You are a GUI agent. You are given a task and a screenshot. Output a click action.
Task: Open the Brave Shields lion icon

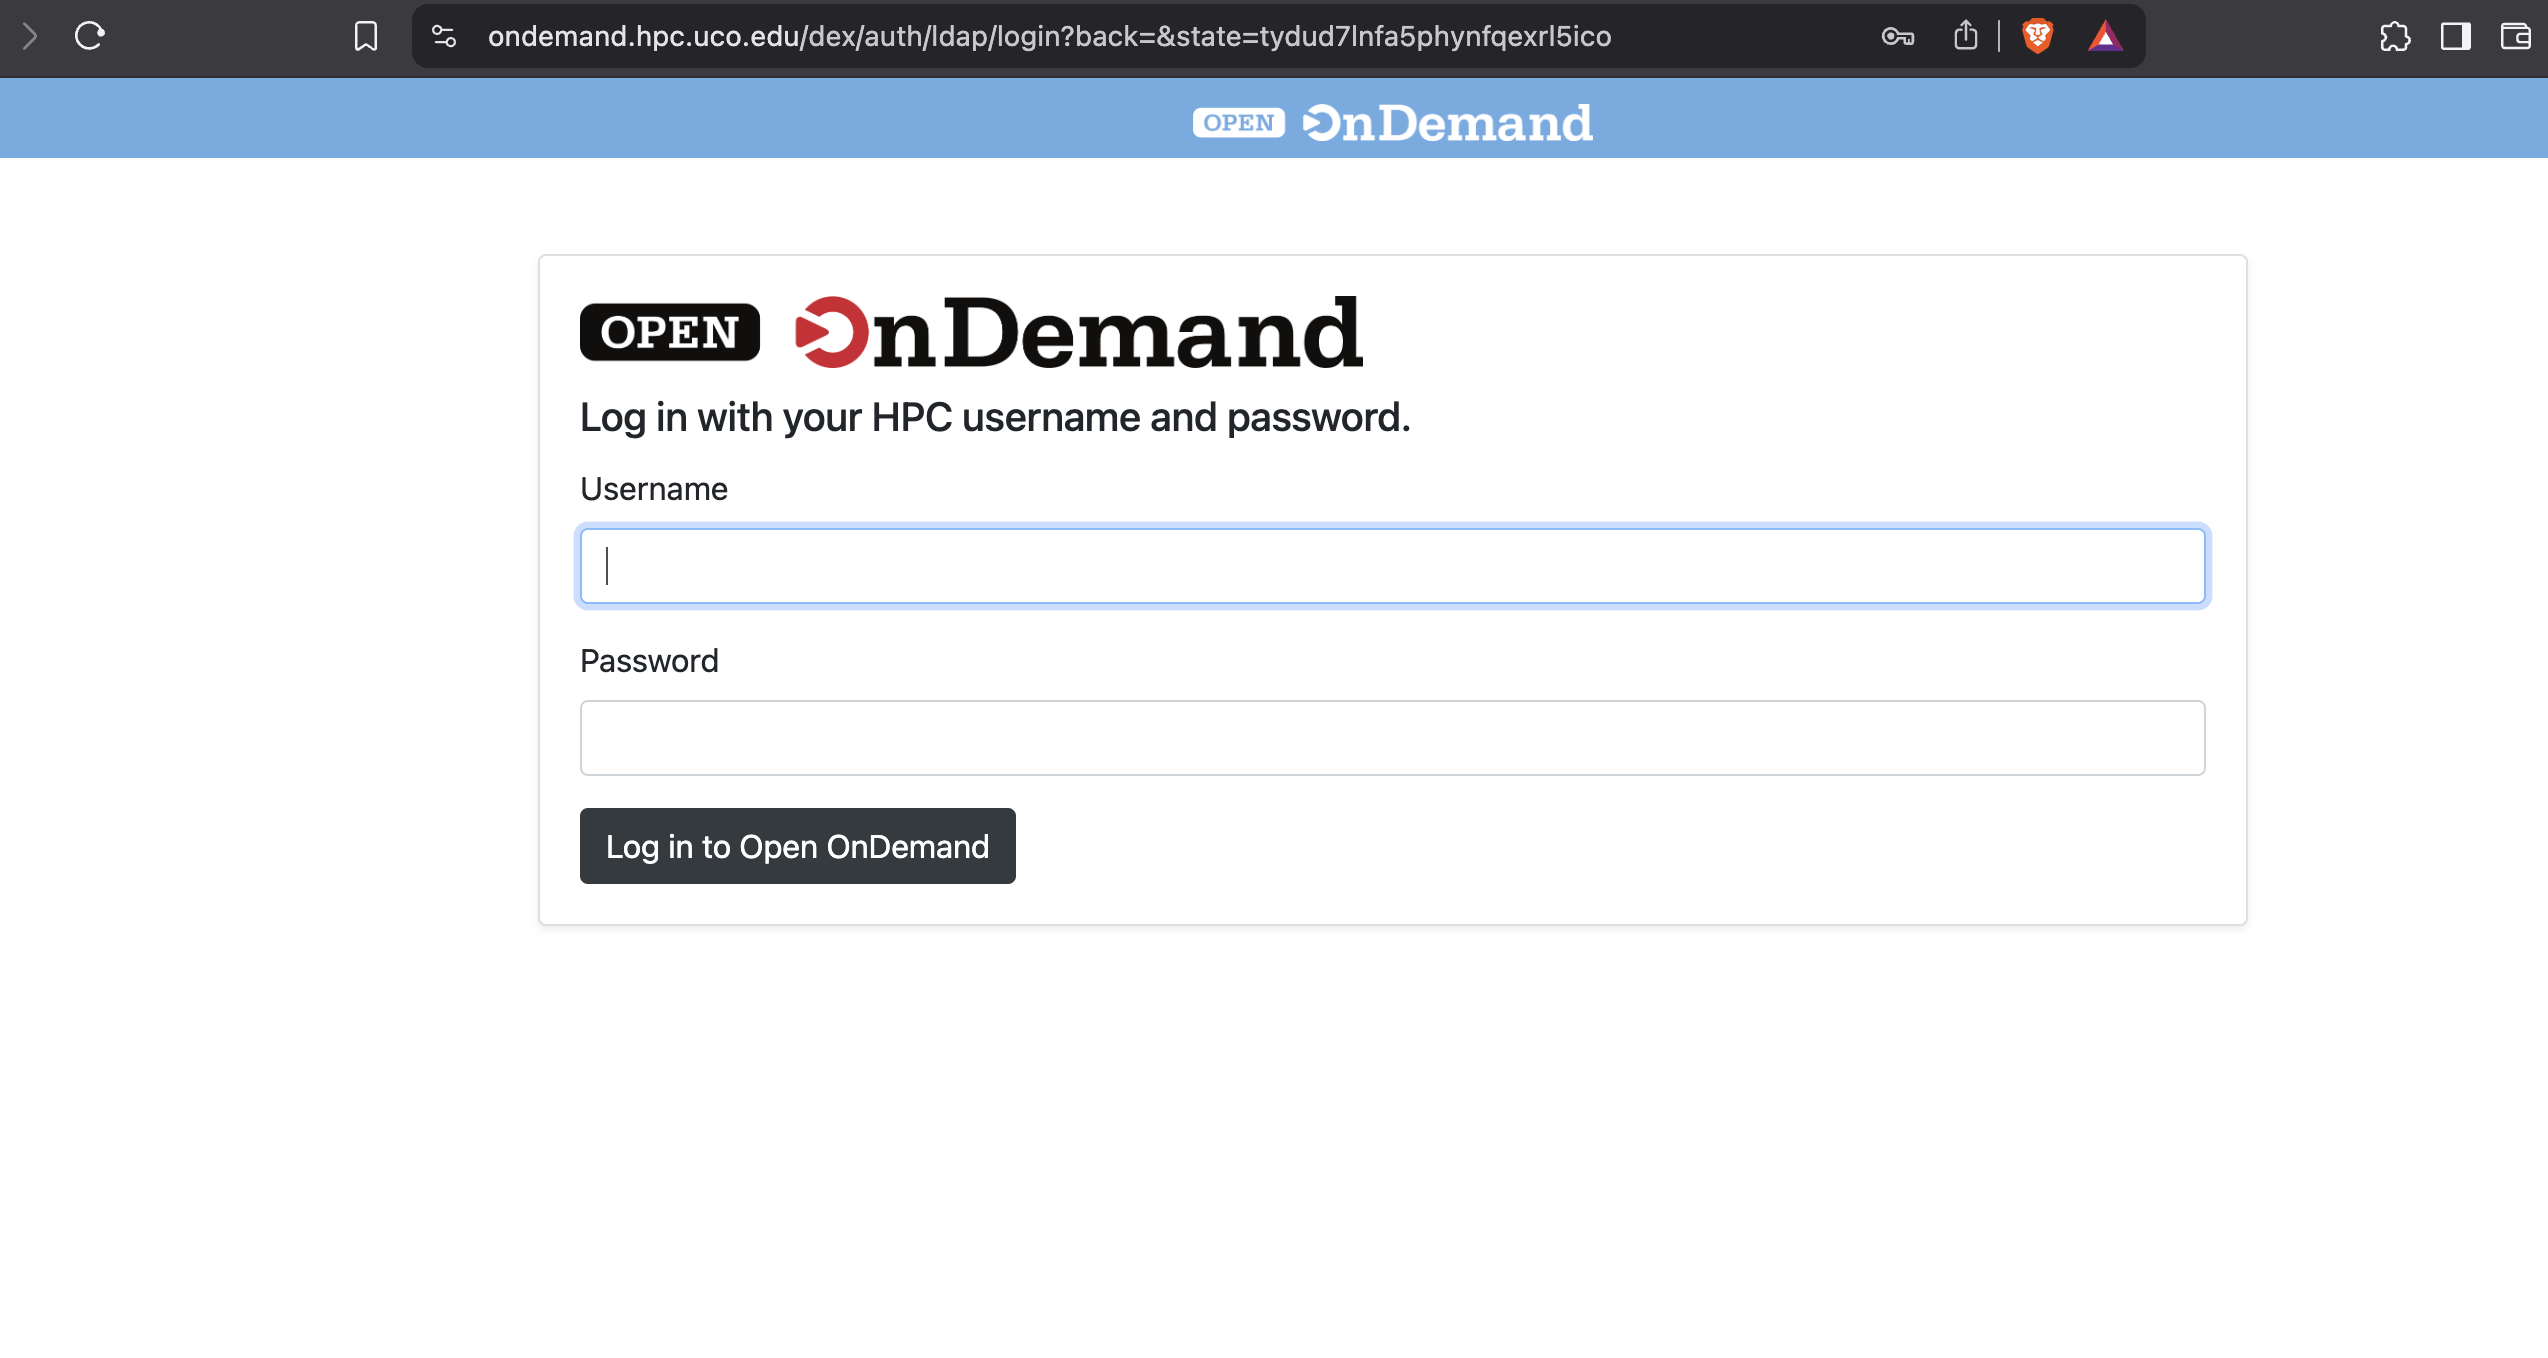click(2037, 37)
